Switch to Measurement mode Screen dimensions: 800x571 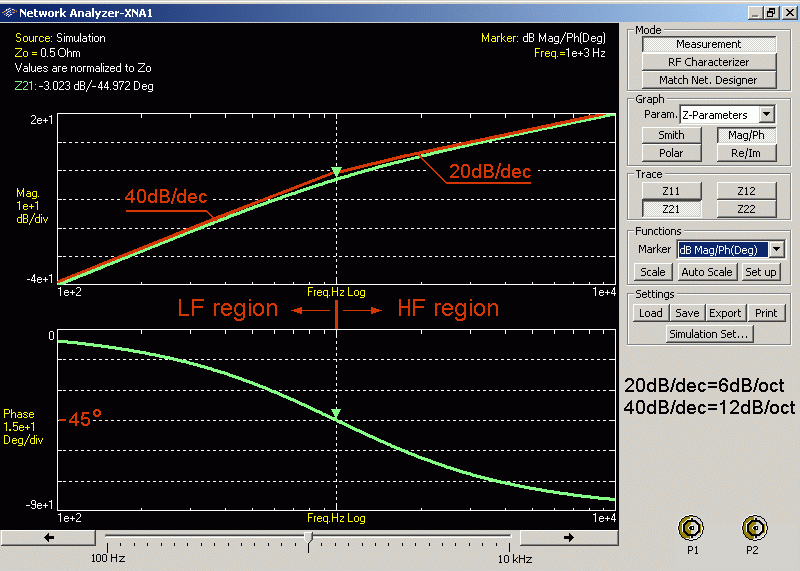(708, 44)
